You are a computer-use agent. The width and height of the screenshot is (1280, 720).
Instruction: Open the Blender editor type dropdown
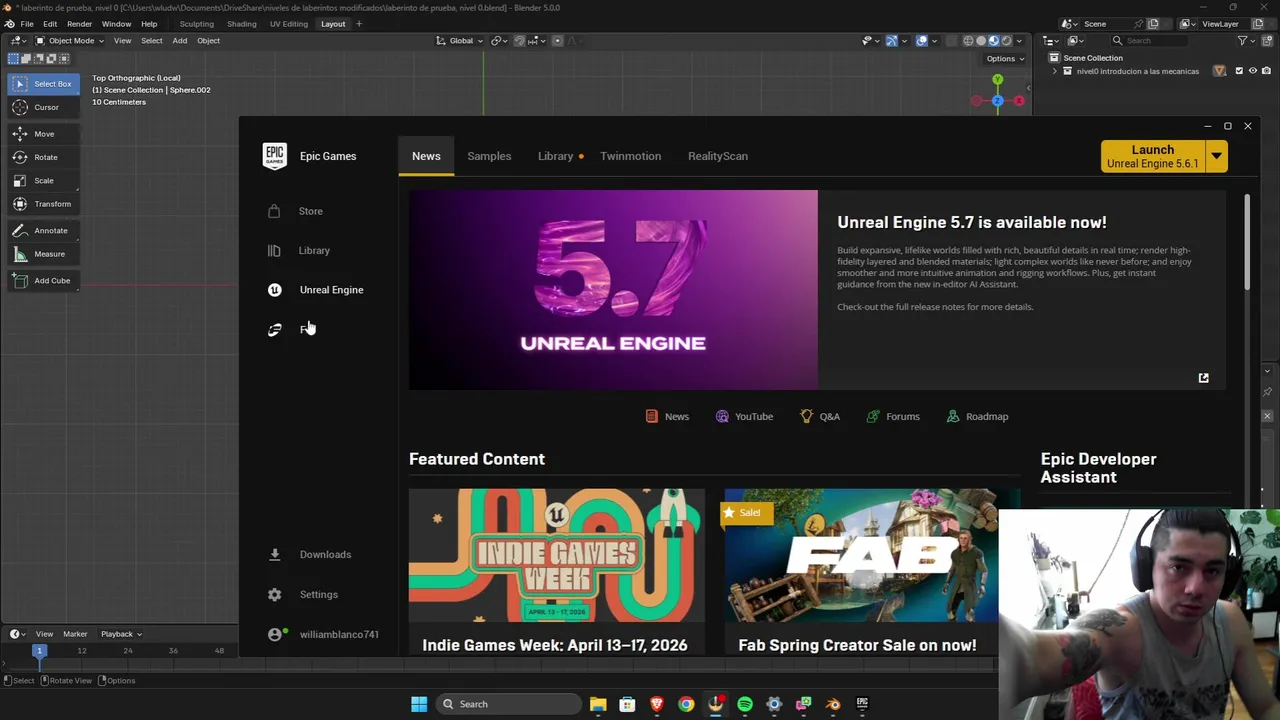click(18, 41)
